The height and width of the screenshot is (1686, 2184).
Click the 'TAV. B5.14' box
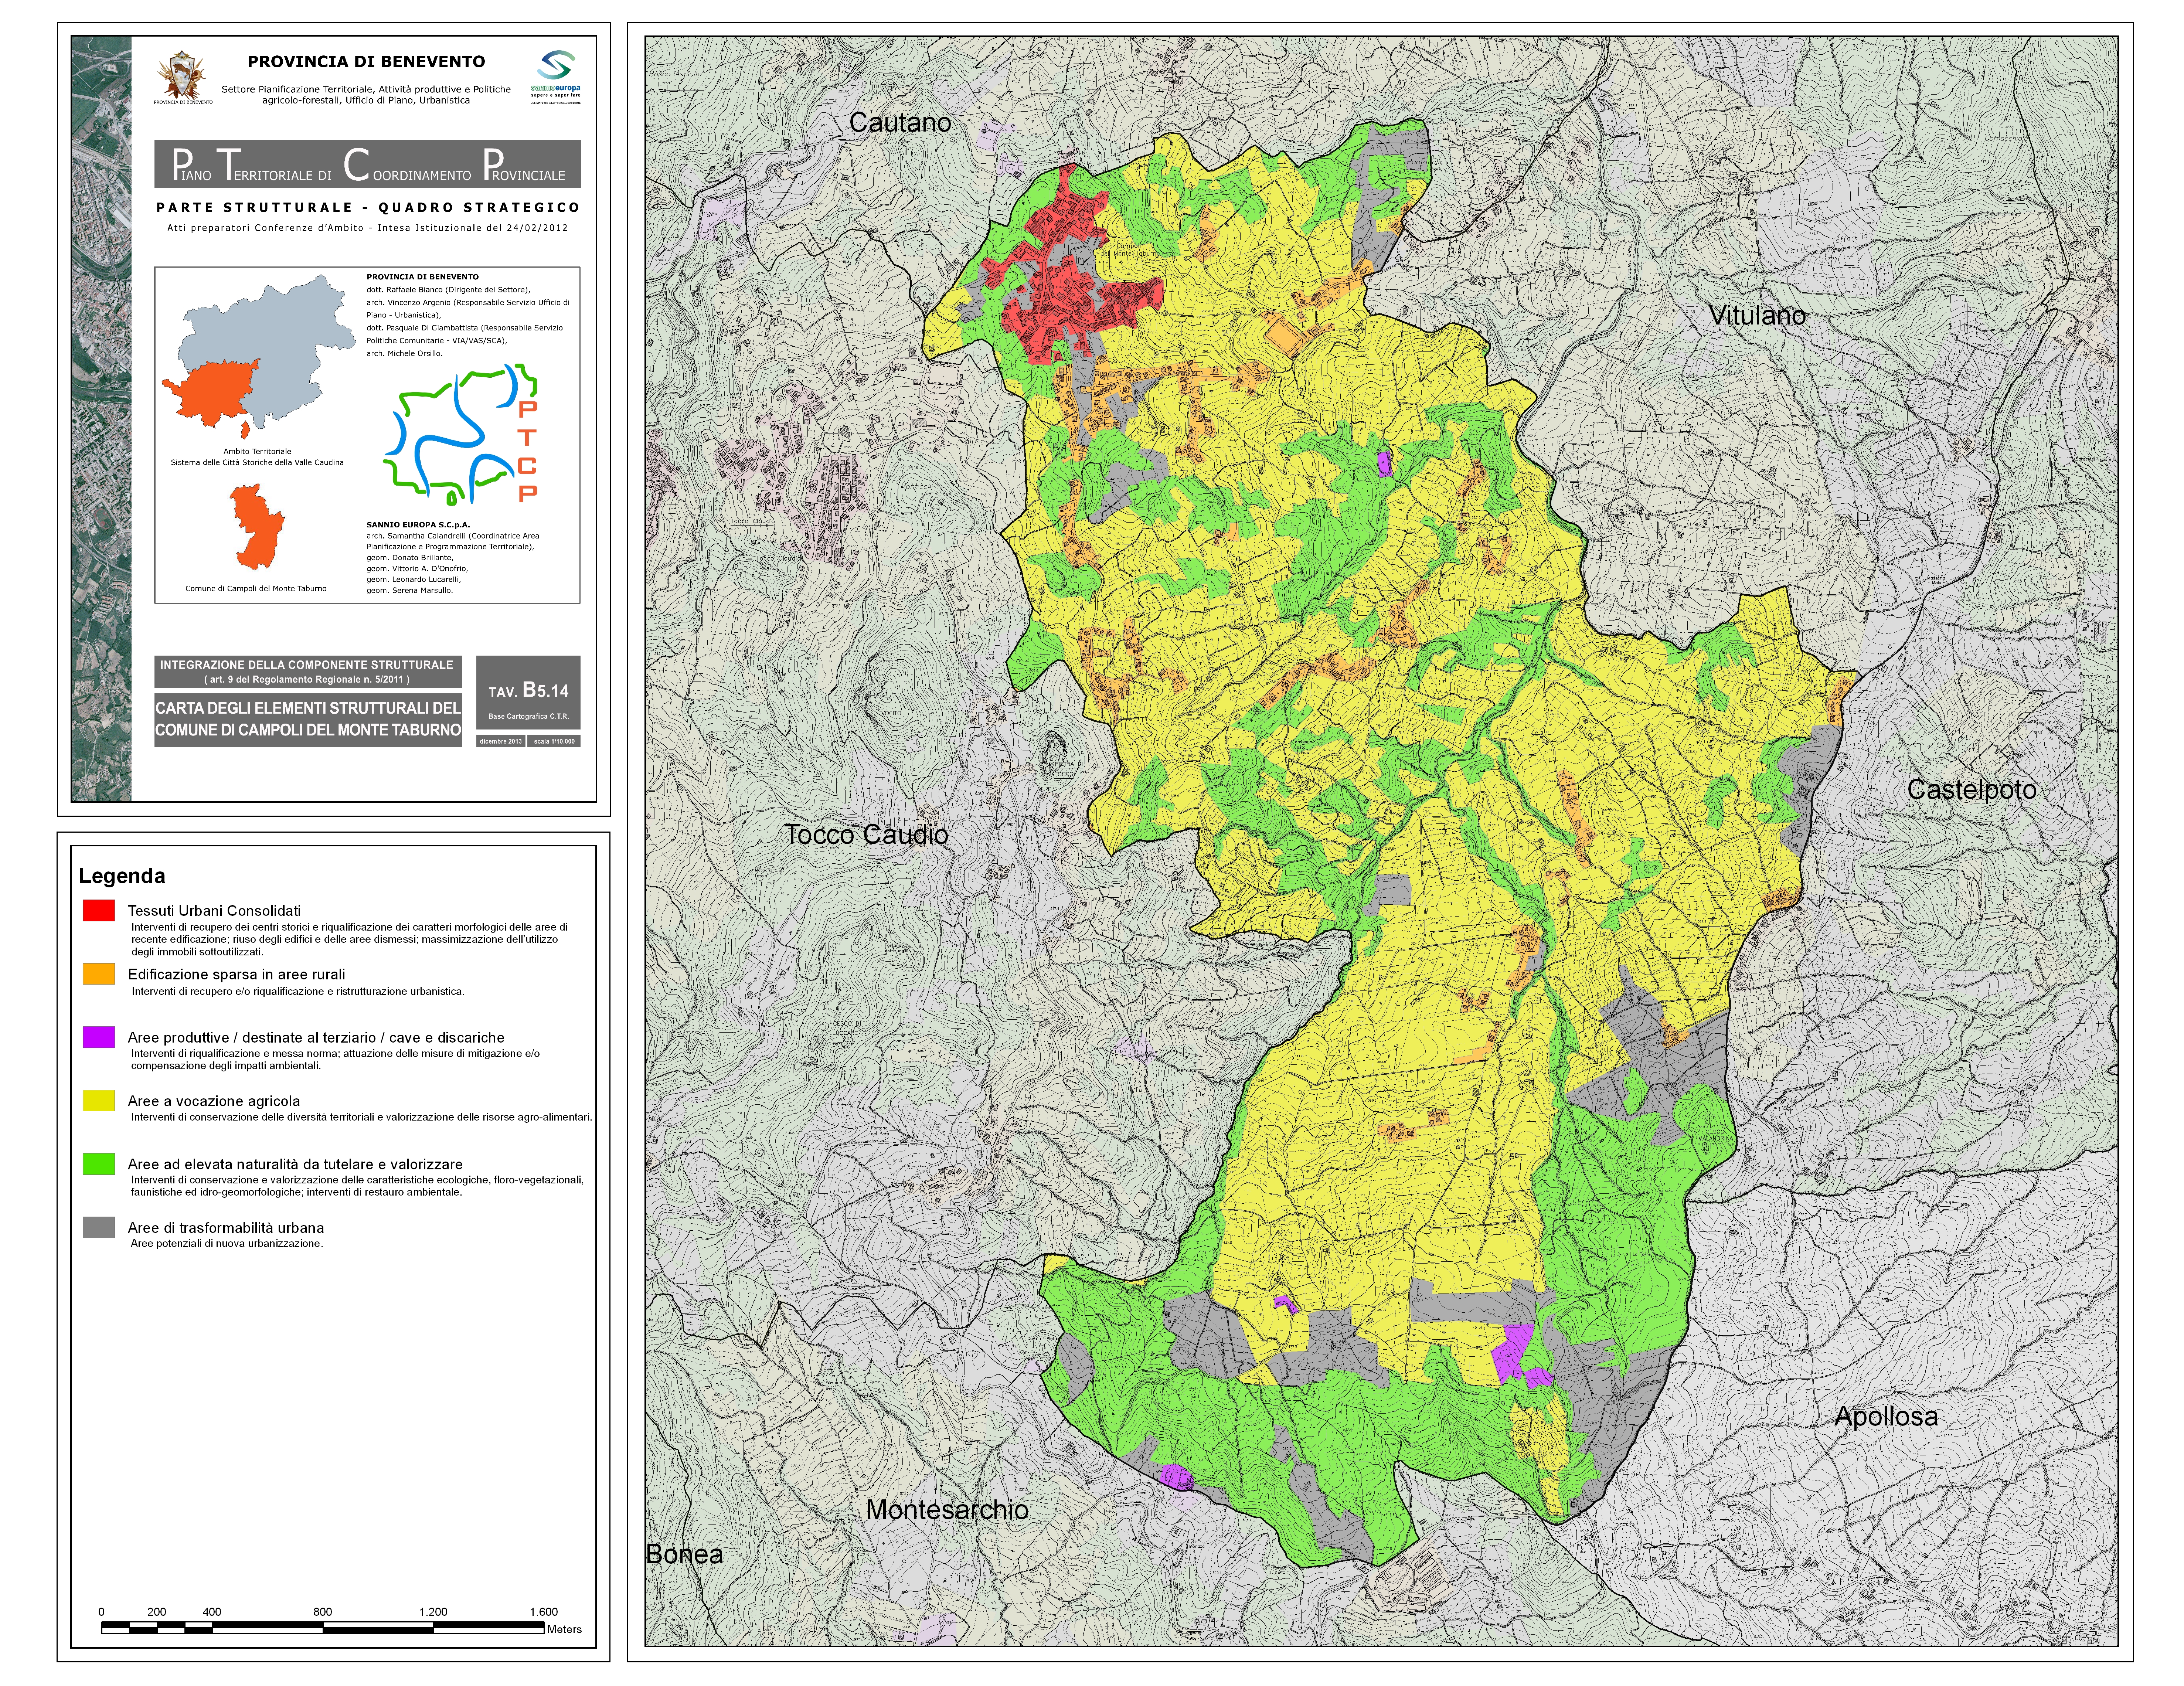[x=528, y=692]
